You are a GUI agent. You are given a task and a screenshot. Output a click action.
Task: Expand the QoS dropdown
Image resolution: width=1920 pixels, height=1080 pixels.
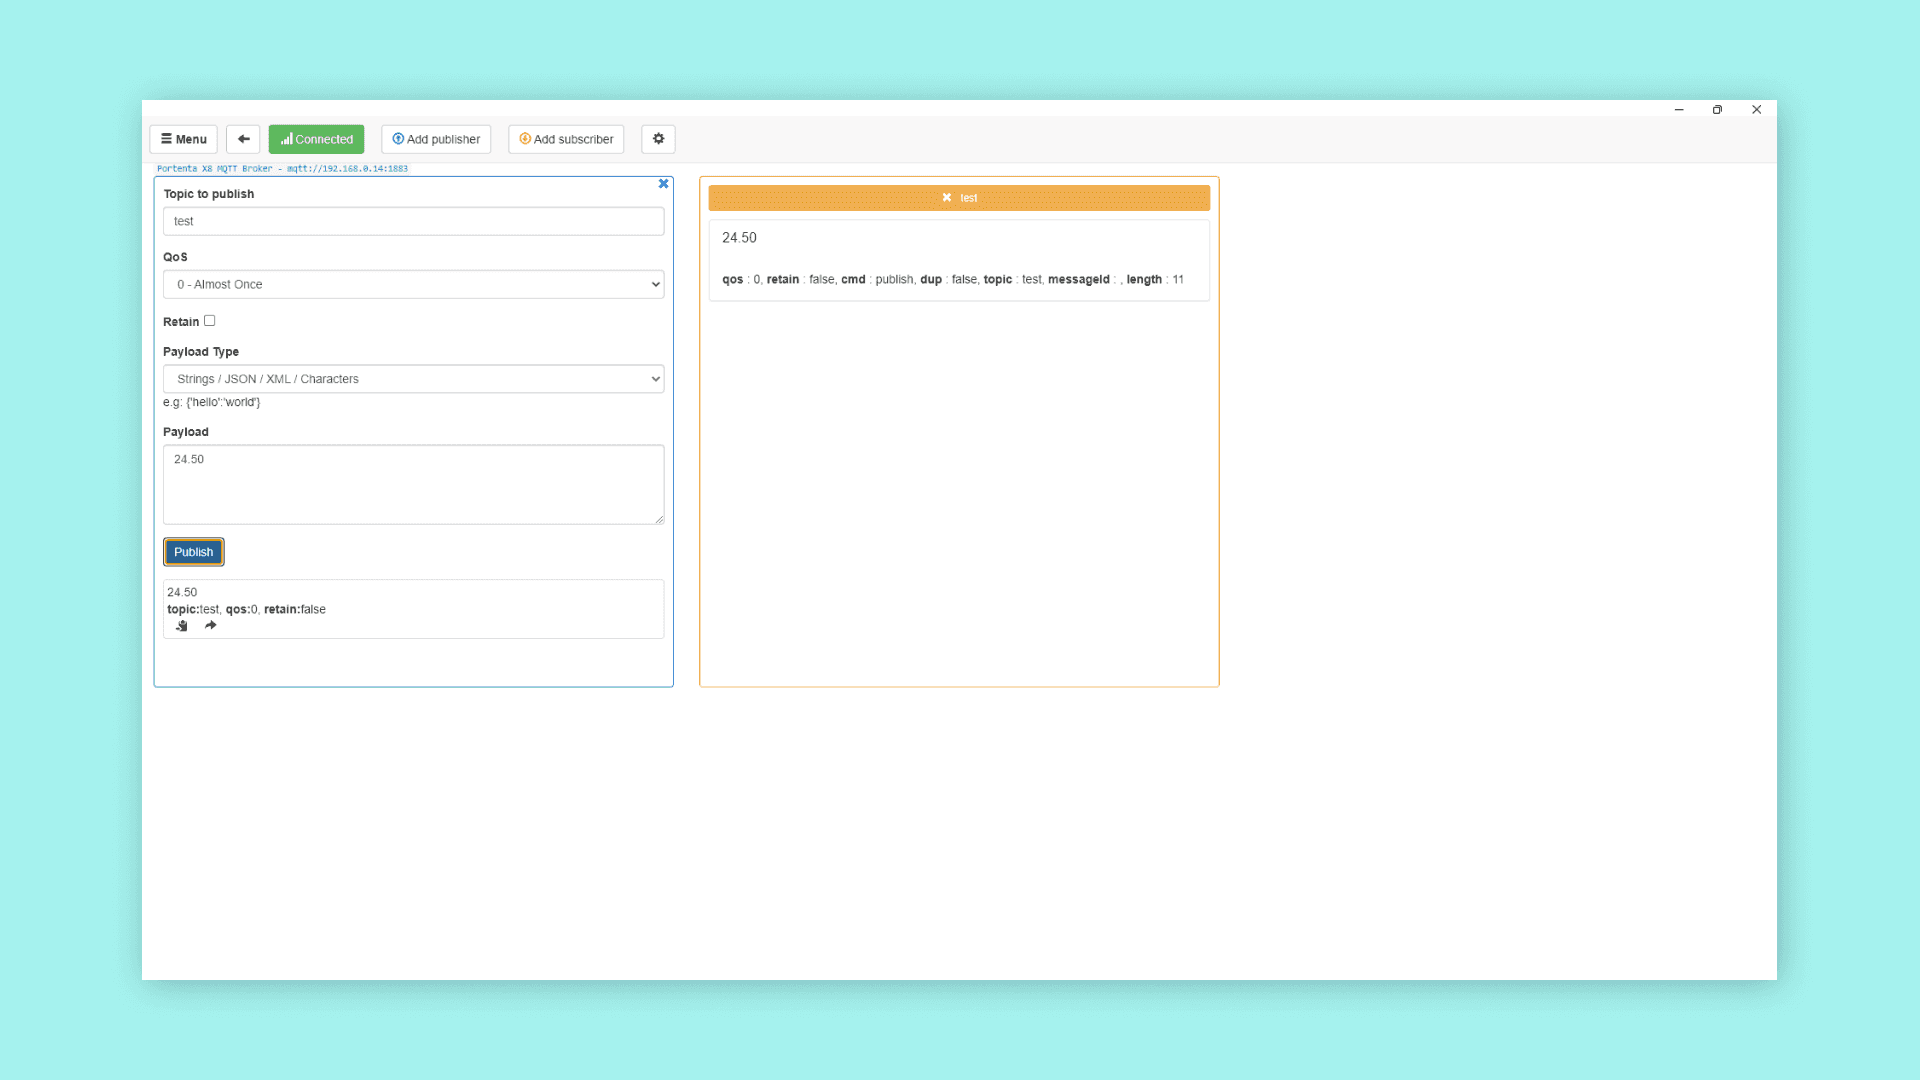(x=413, y=284)
